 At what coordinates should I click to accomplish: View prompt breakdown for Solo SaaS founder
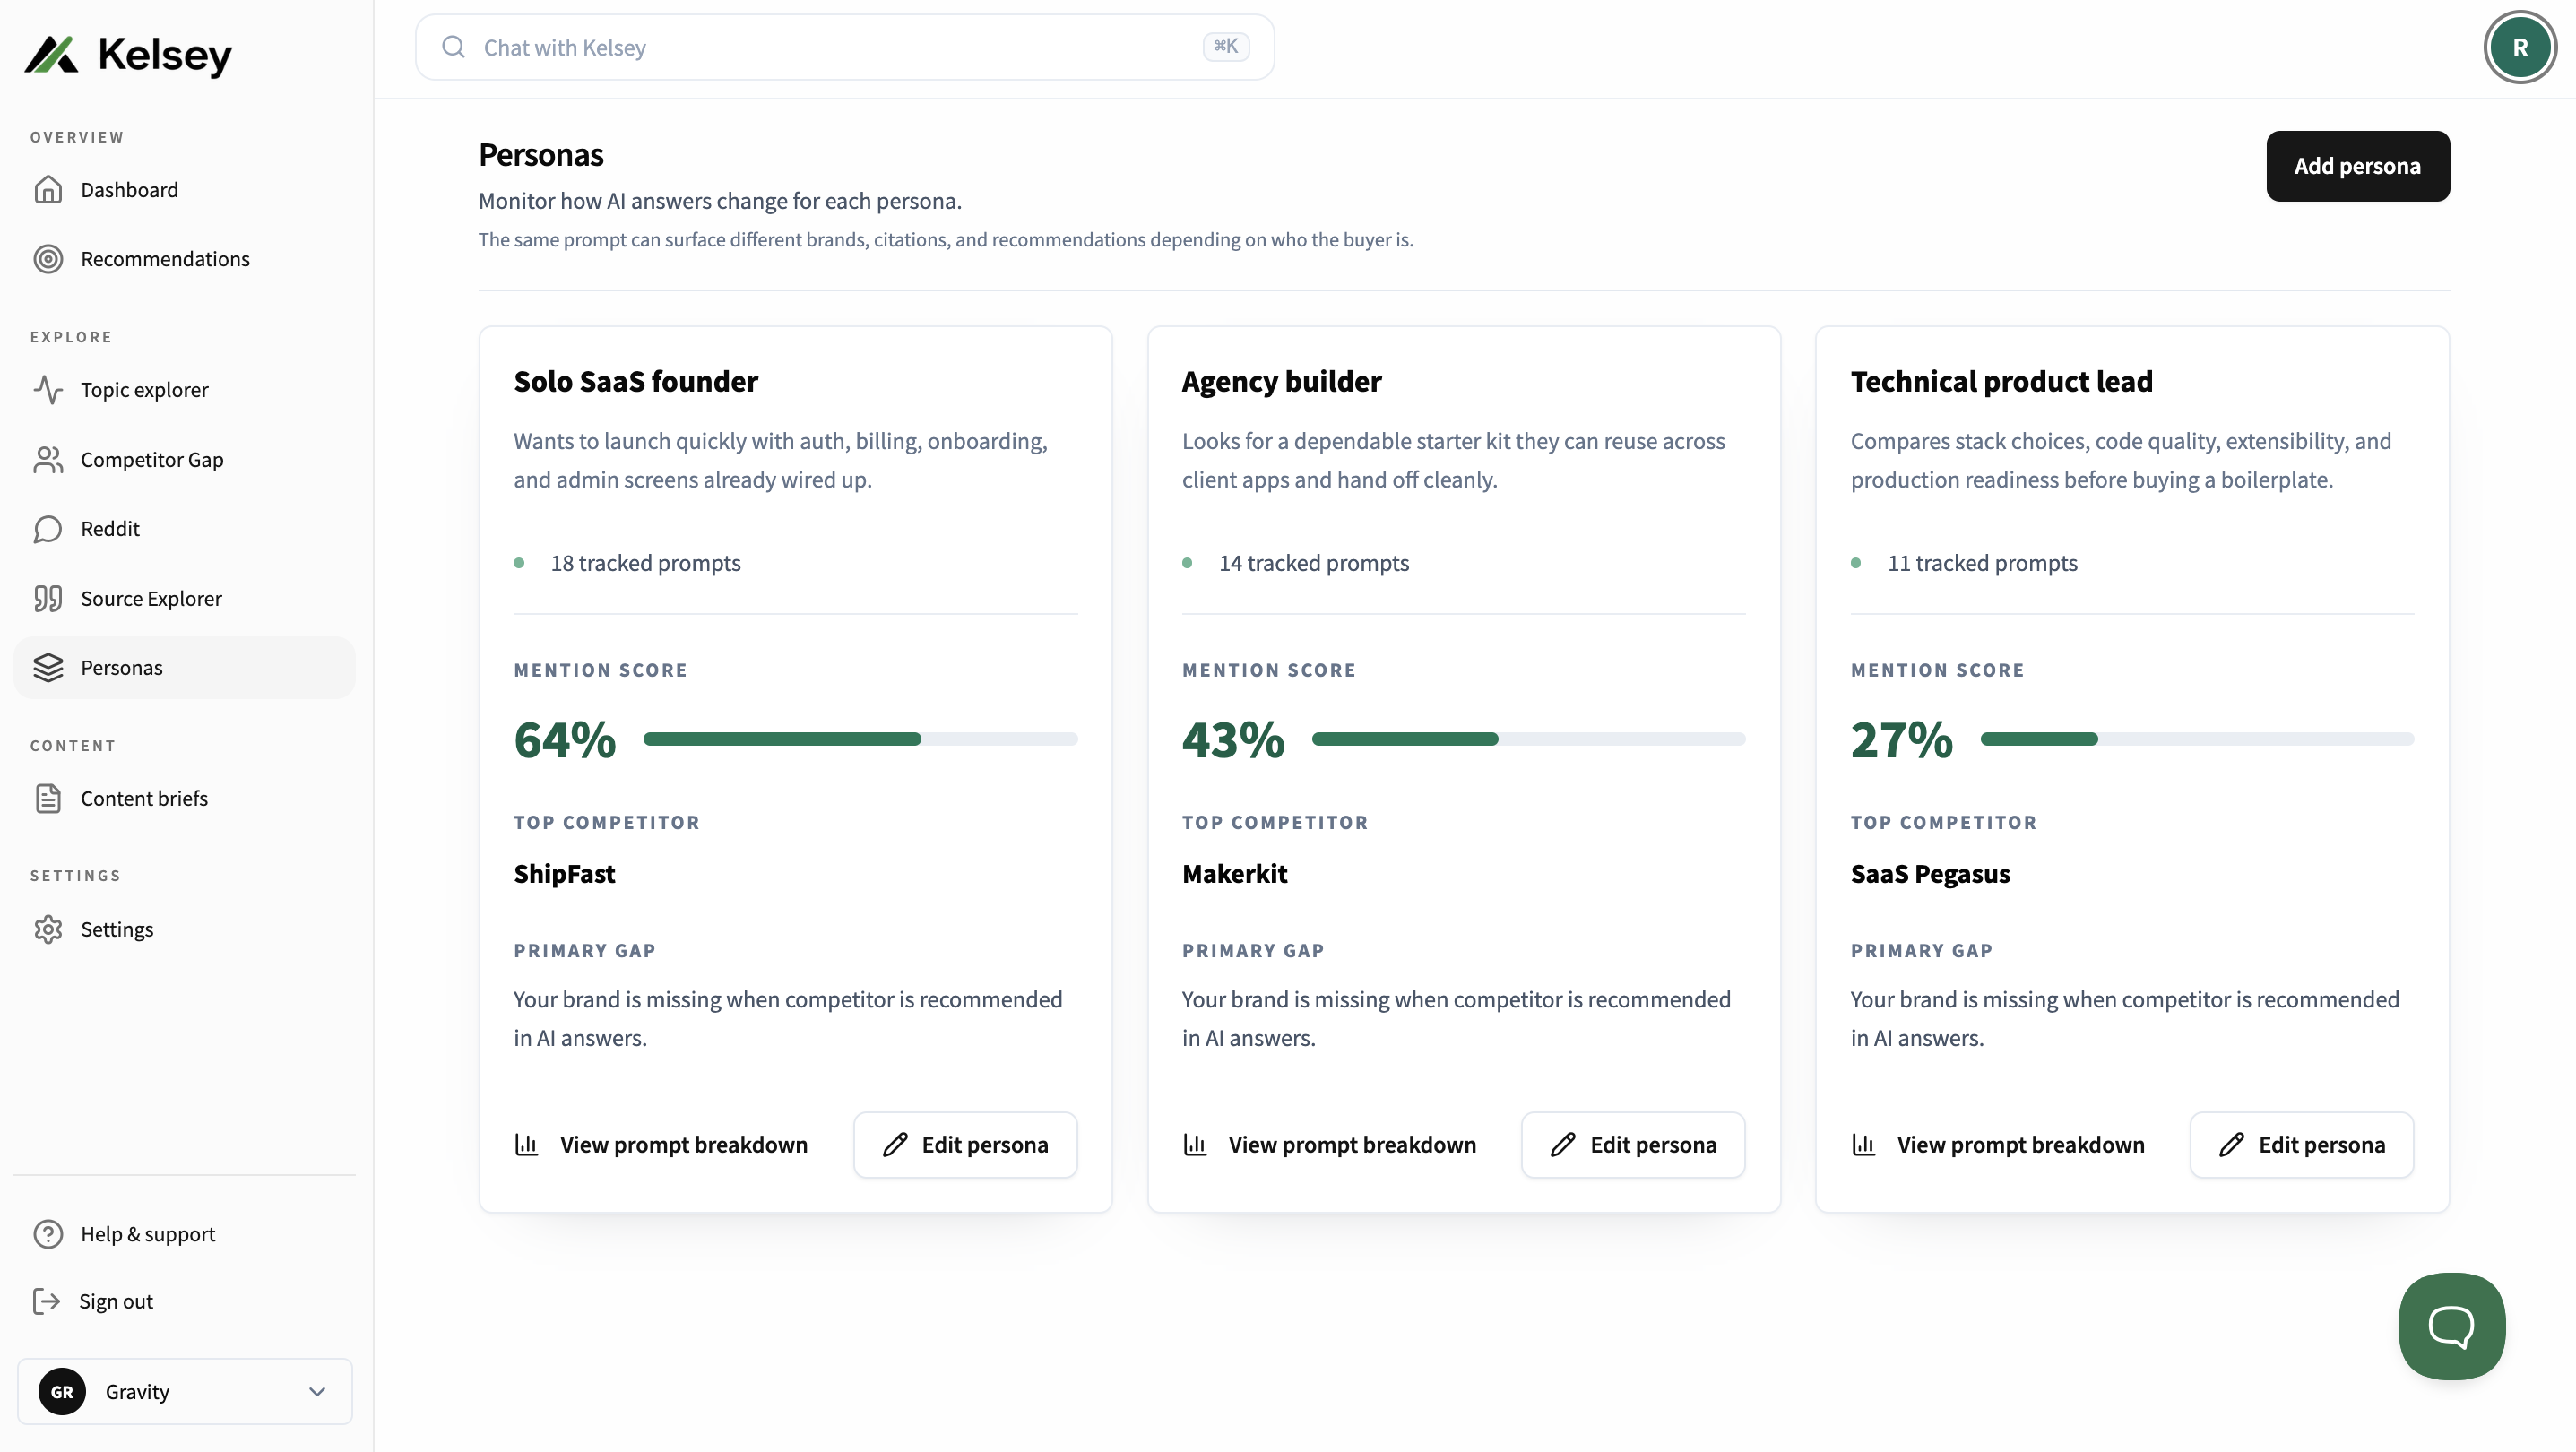(661, 1144)
